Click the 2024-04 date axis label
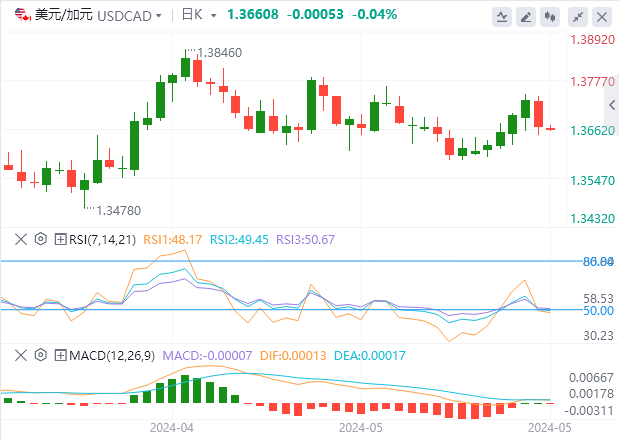 coord(172,428)
